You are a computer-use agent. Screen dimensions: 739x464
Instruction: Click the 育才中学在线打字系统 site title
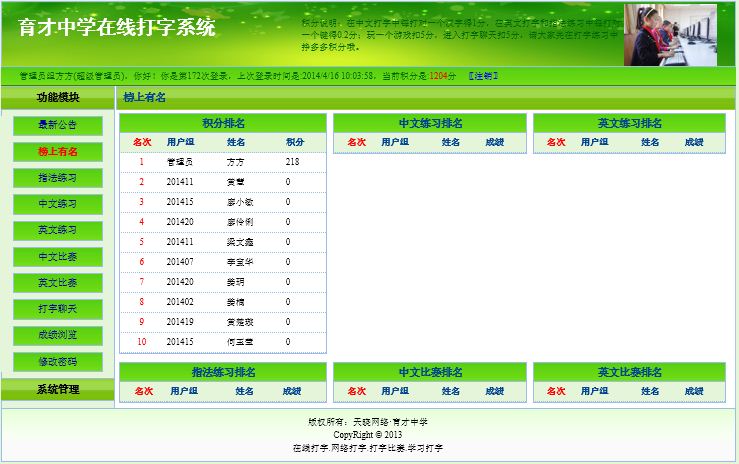[117, 28]
